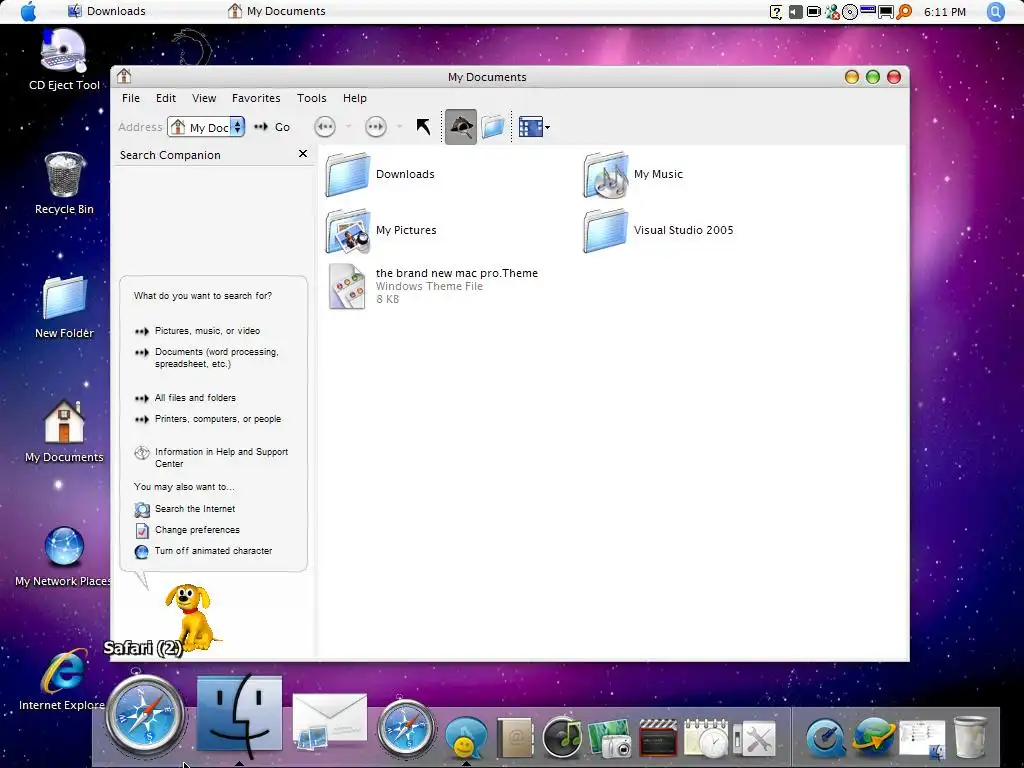The image size is (1024, 768).
Task: Select the Visual Studio 2005 folder
Action: pos(658,231)
